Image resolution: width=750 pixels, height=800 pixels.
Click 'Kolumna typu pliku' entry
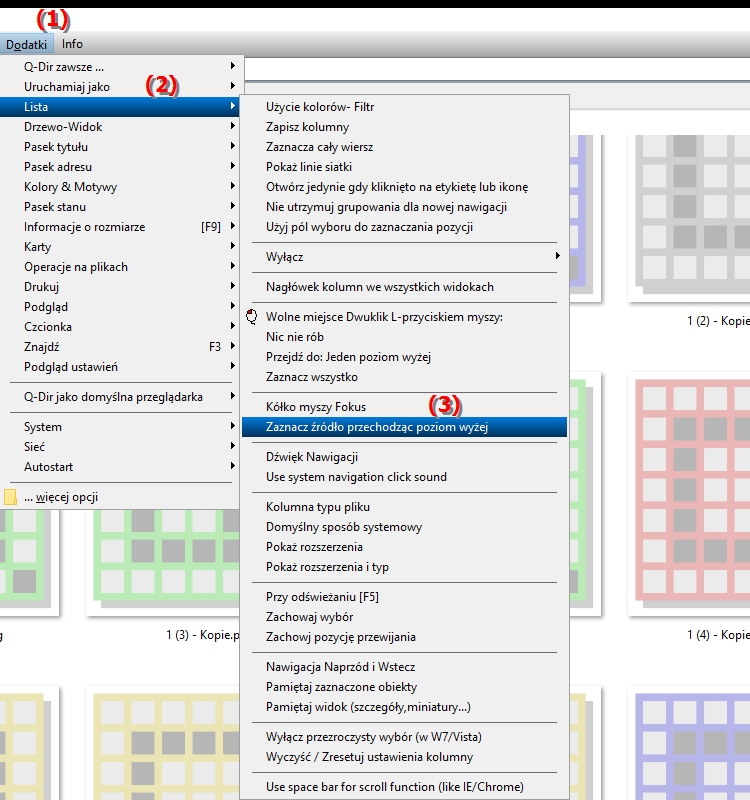click(404, 507)
